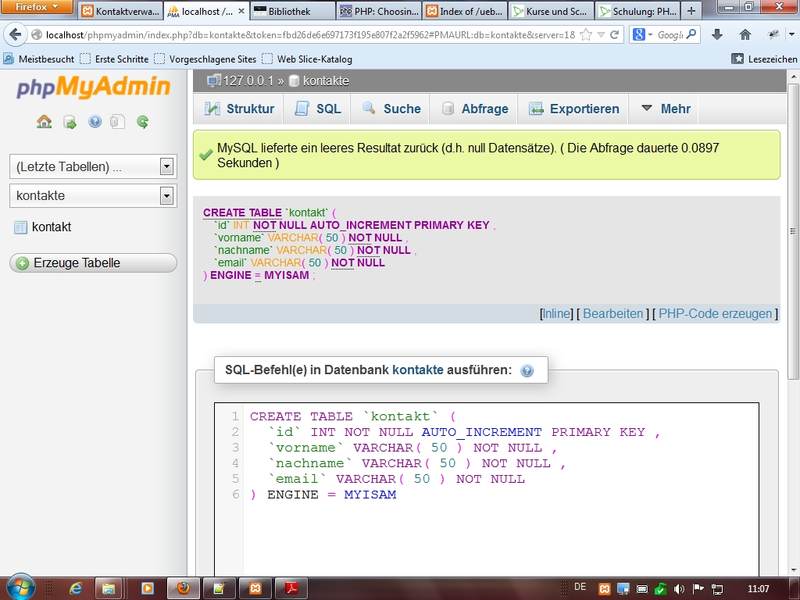This screenshot has width=800, height=600.
Task: Open the kontakte database dropdown
Action: (x=167, y=196)
